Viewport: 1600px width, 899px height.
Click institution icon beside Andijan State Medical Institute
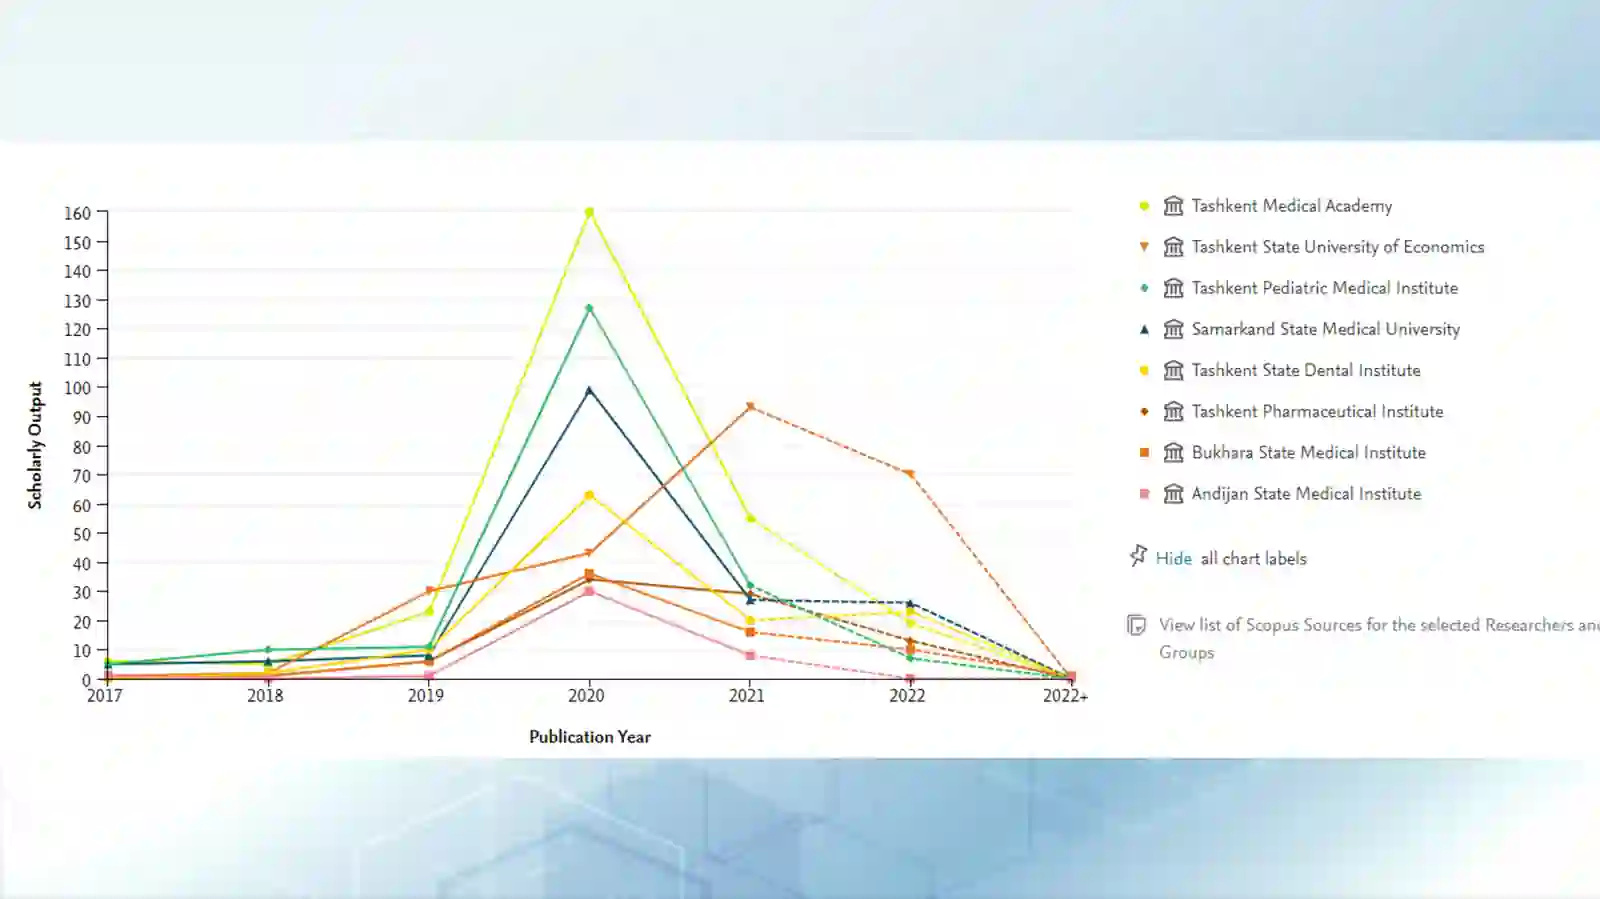point(1173,493)
